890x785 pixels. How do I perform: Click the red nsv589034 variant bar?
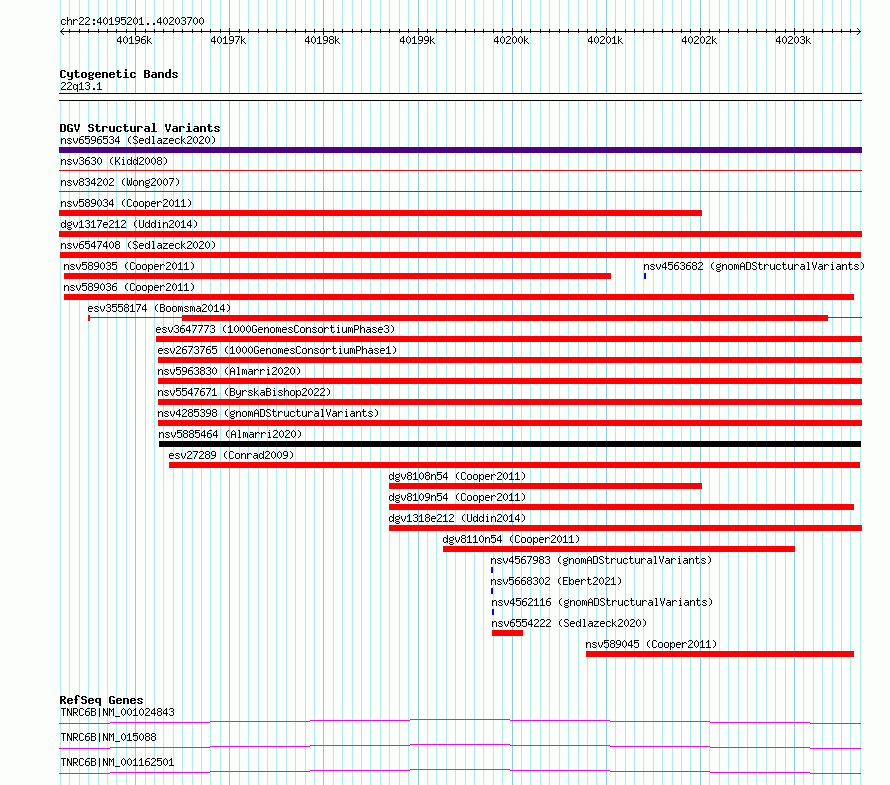point(380,213)
